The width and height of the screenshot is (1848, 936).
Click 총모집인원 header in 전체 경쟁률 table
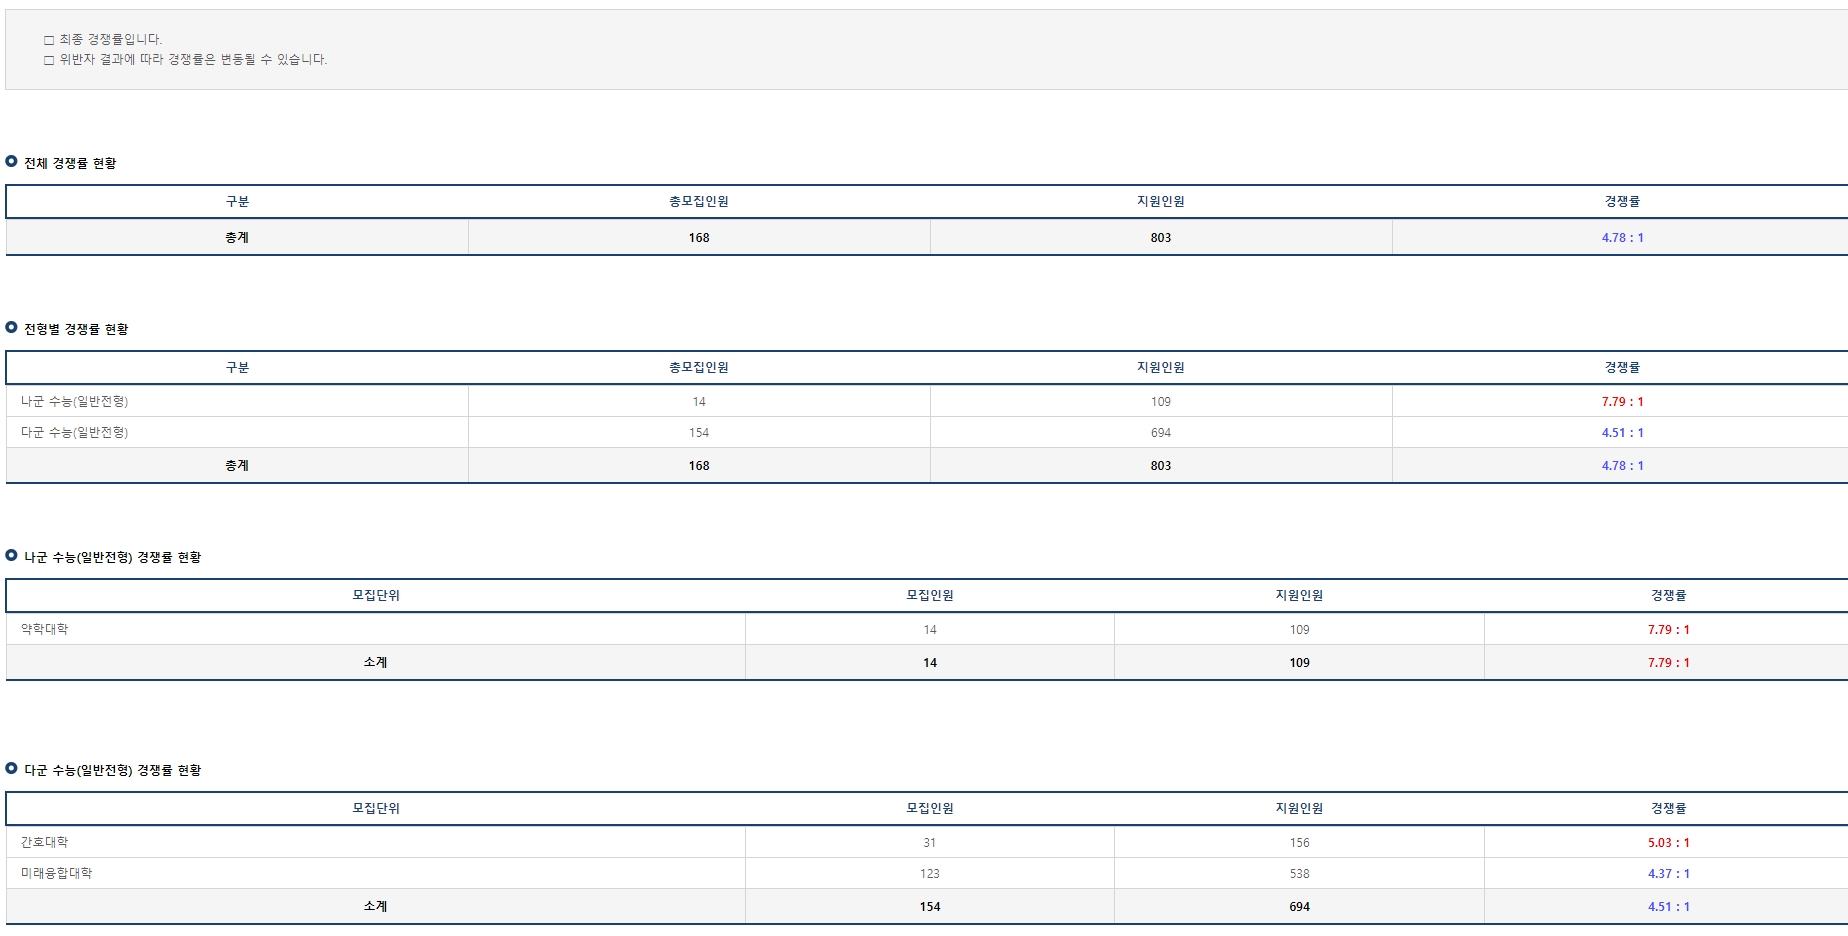pos(698,201)
